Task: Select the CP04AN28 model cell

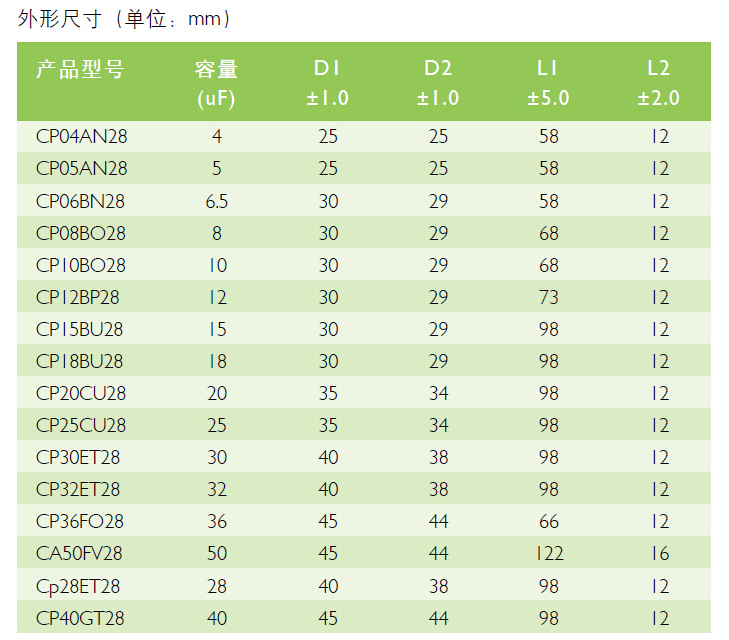Action: tap(82, 137)
